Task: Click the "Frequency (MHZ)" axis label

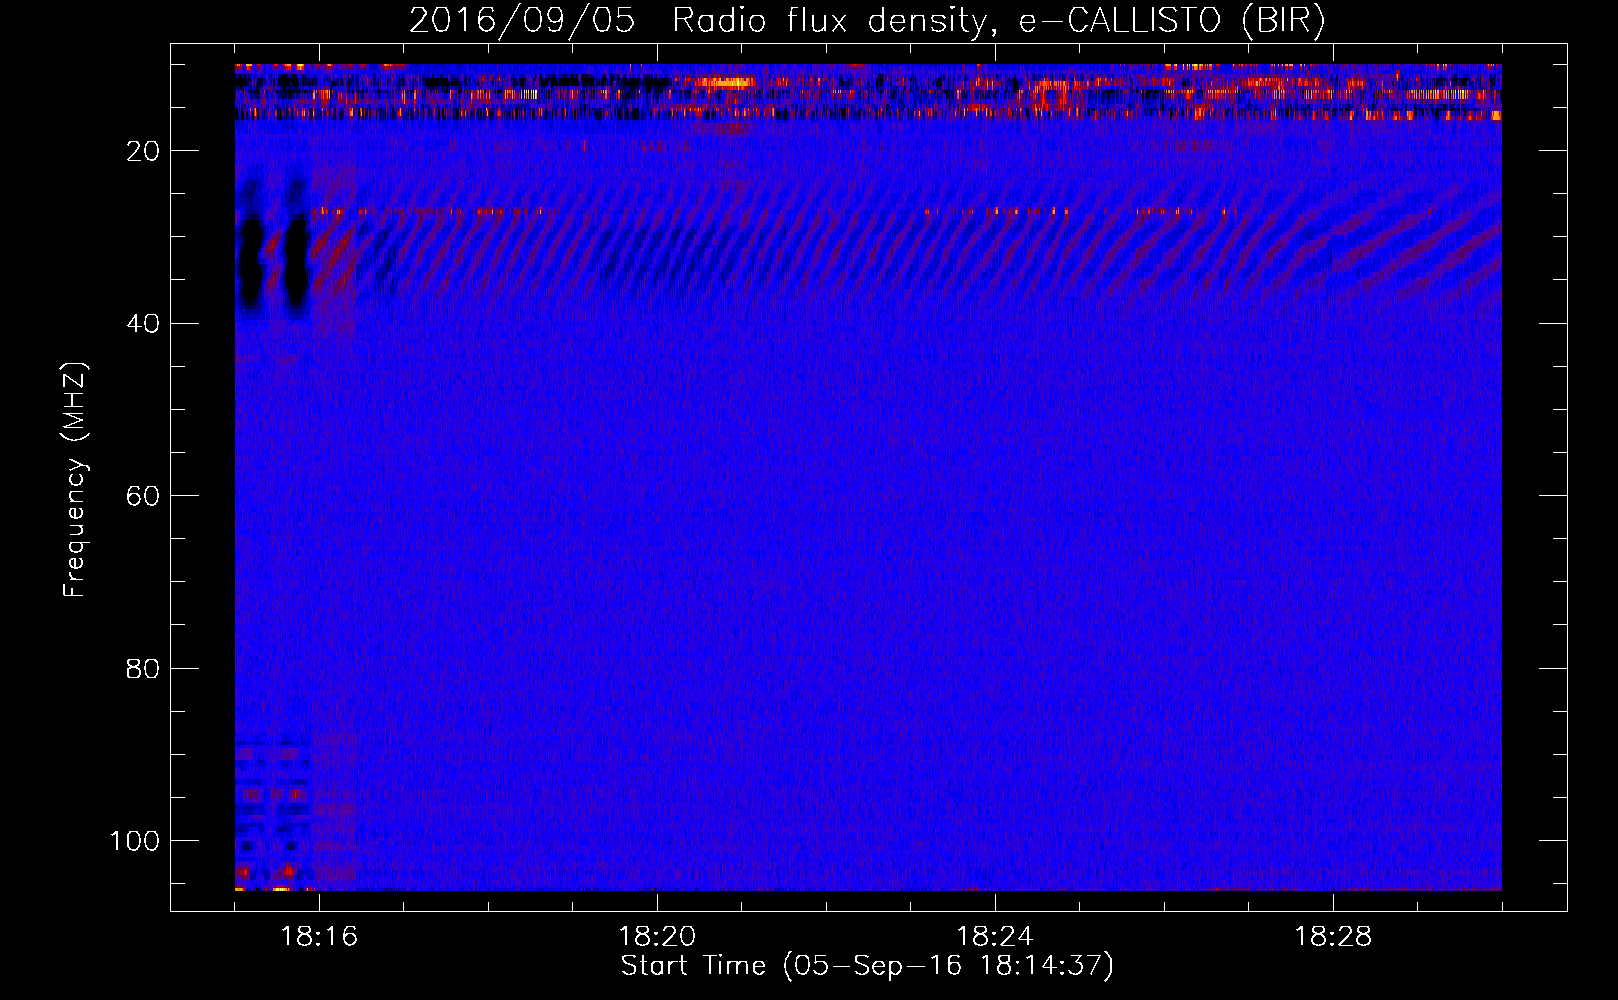Action: (x=76, y=479)
